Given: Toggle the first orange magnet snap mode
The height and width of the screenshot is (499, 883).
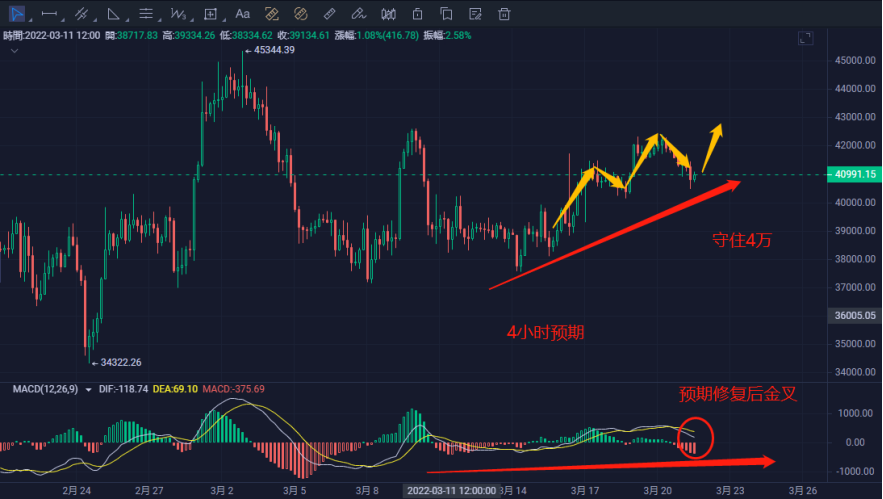Looking at the screenshot, I should [270, 14].
